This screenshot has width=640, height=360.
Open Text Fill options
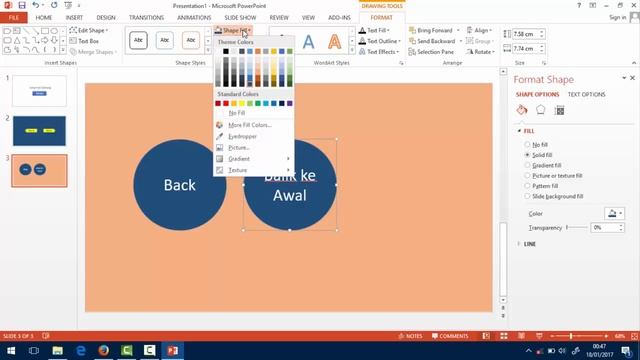point(374,30)
